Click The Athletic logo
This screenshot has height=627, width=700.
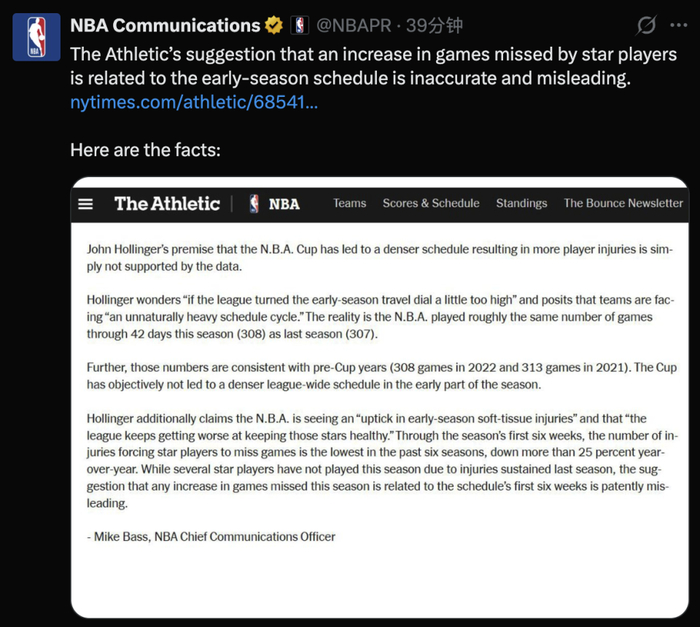167,203
